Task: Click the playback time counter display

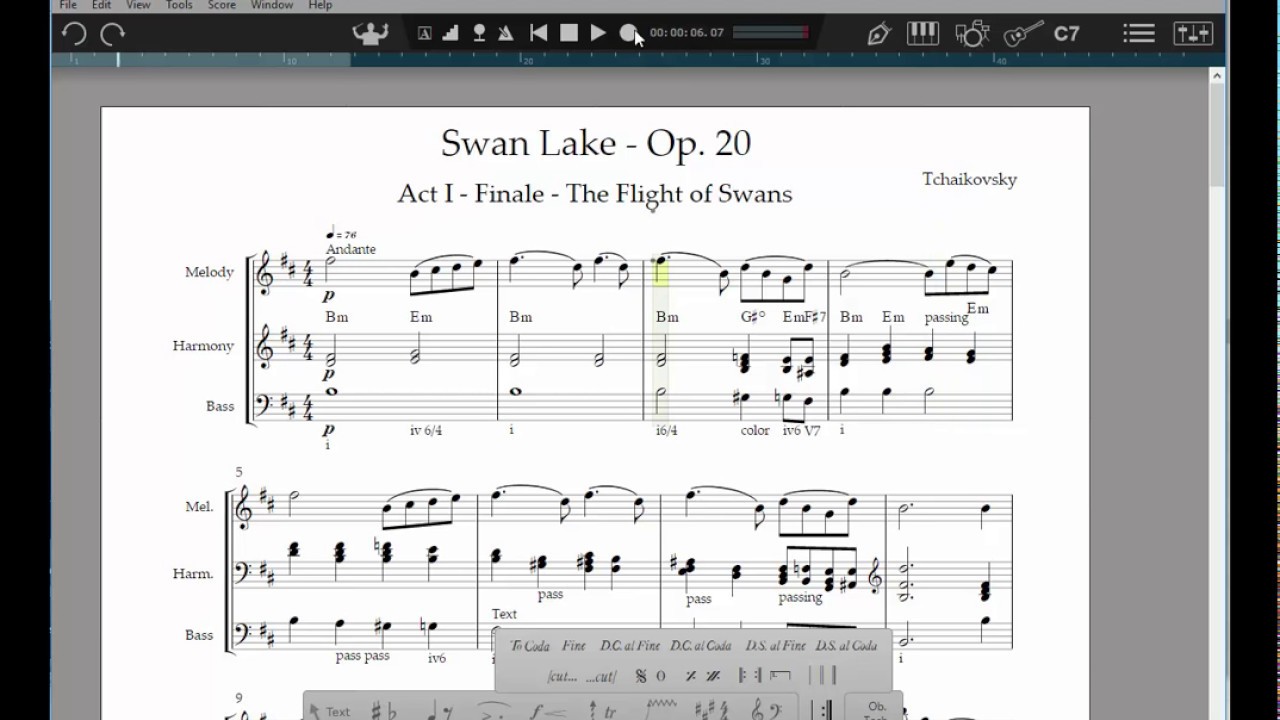Action: [686, 33]
